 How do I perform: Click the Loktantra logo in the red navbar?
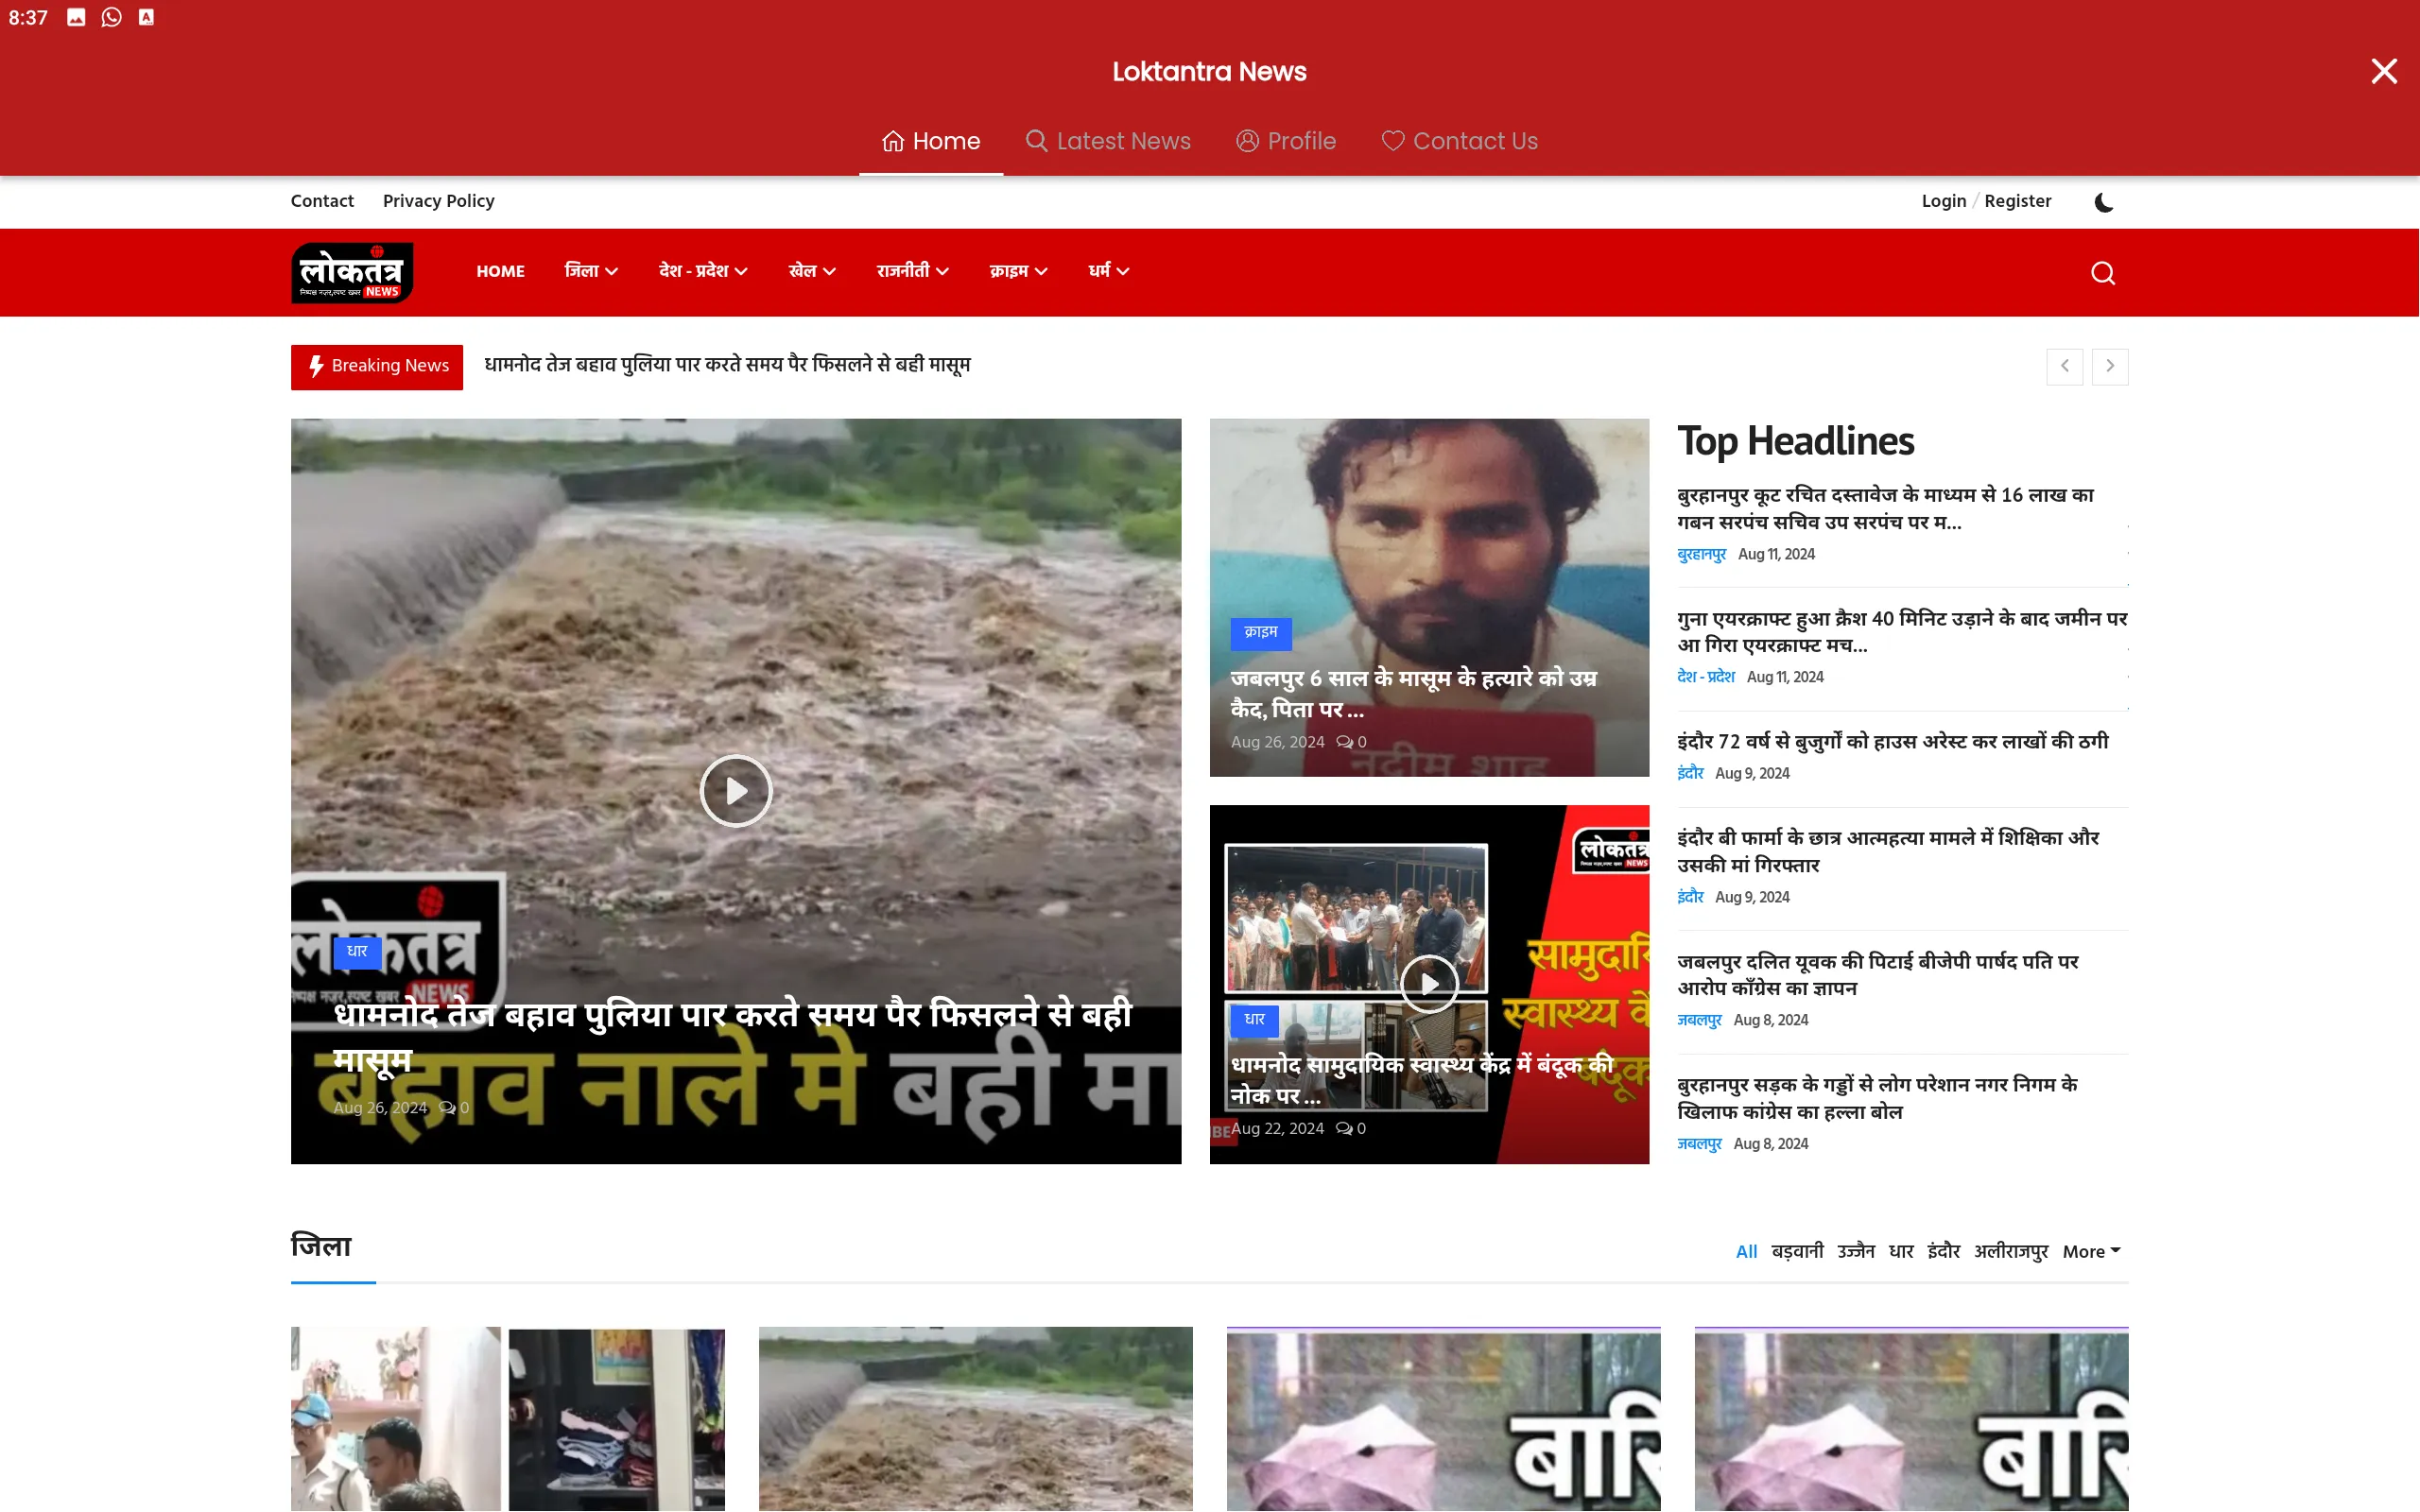click(x=352, y=272)
